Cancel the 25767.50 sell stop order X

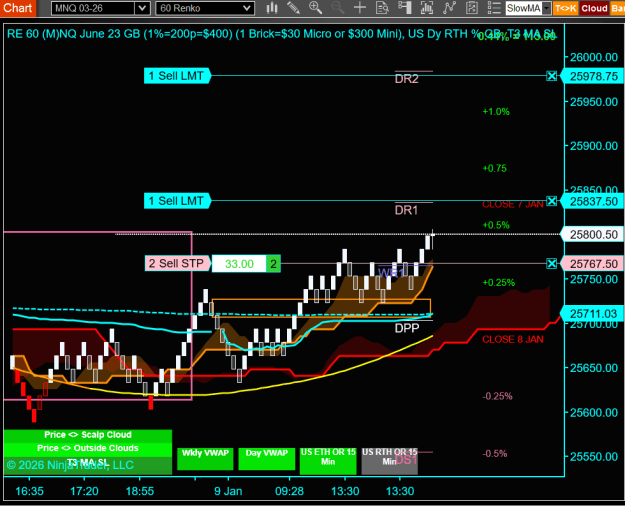tap(551, 264)
